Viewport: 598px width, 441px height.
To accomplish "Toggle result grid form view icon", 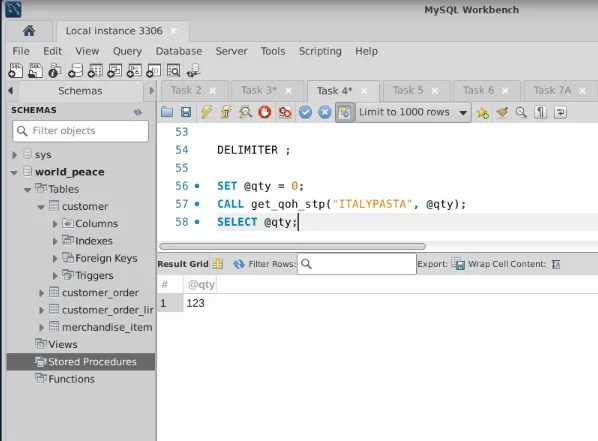I will pyautogui.click(x=218, y=264).
